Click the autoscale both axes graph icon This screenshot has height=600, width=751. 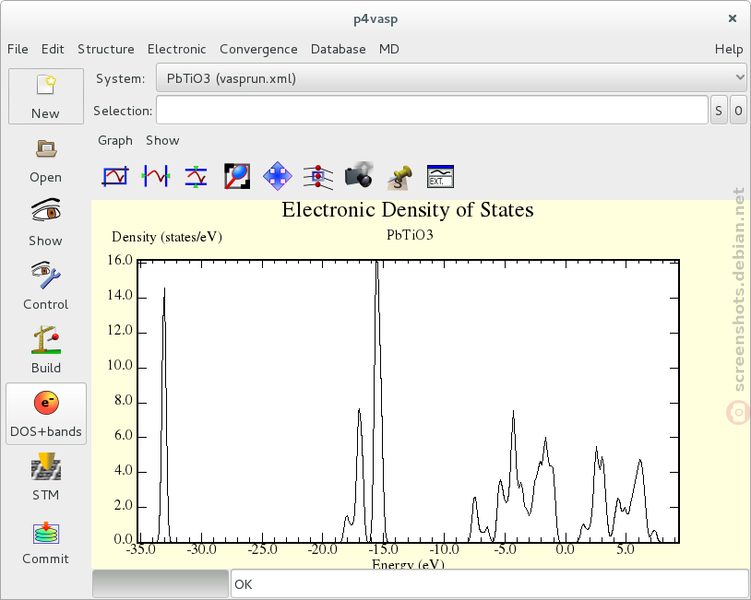click(115, 176)
